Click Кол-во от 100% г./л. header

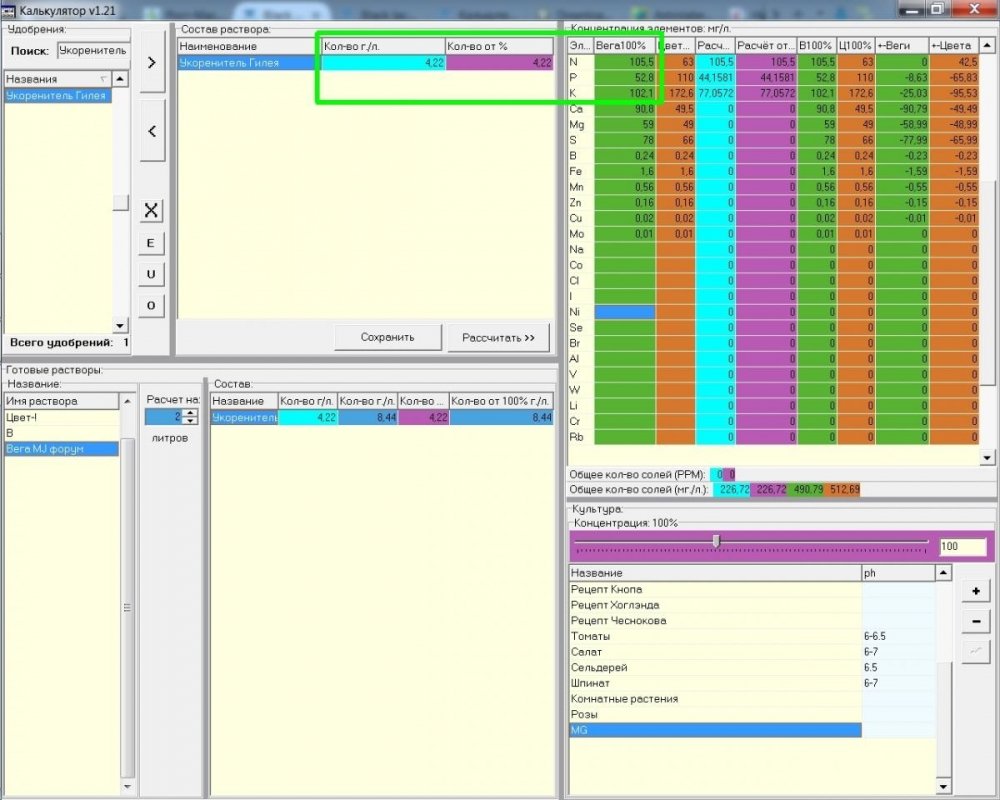501,401
